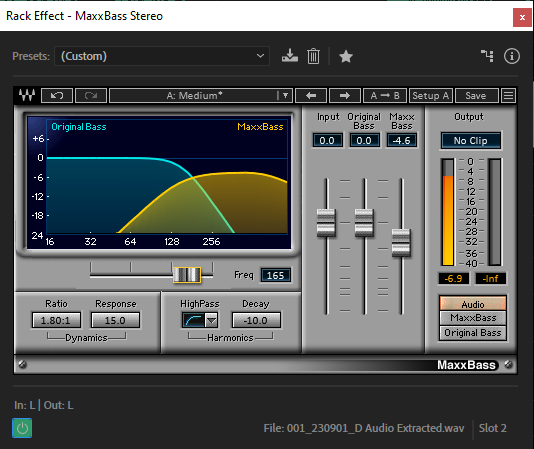Save the current effect preset
Screen dimensions: 534x449
[290, 56]
